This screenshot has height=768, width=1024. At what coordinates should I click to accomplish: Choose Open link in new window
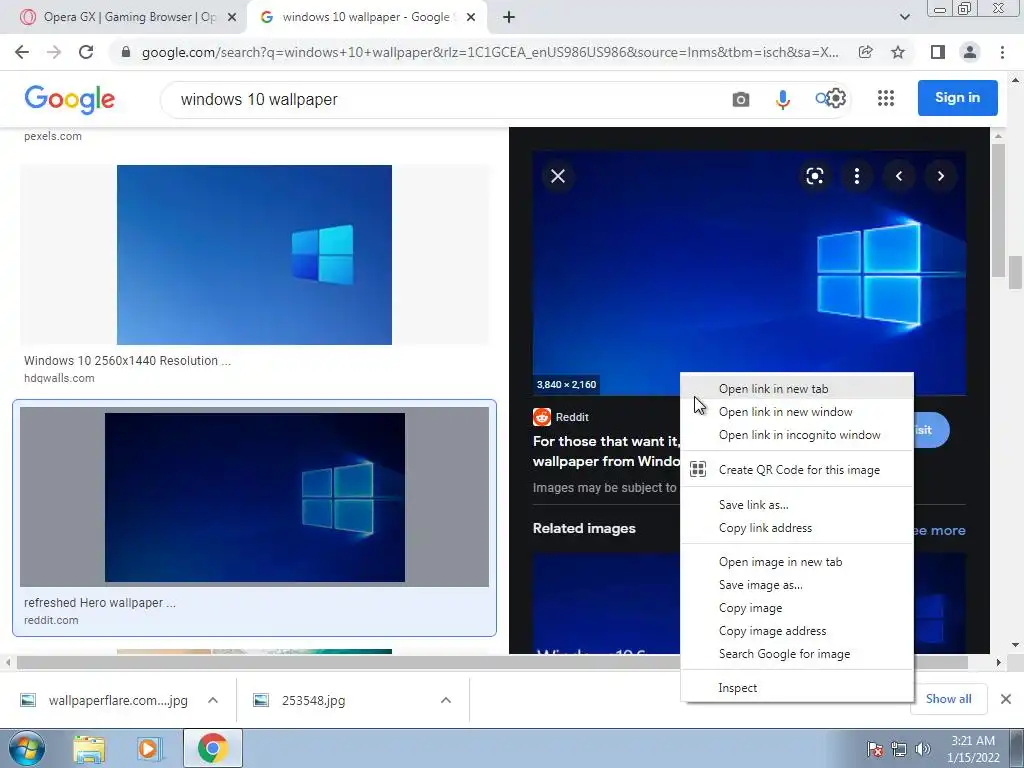tap(797, 412)
